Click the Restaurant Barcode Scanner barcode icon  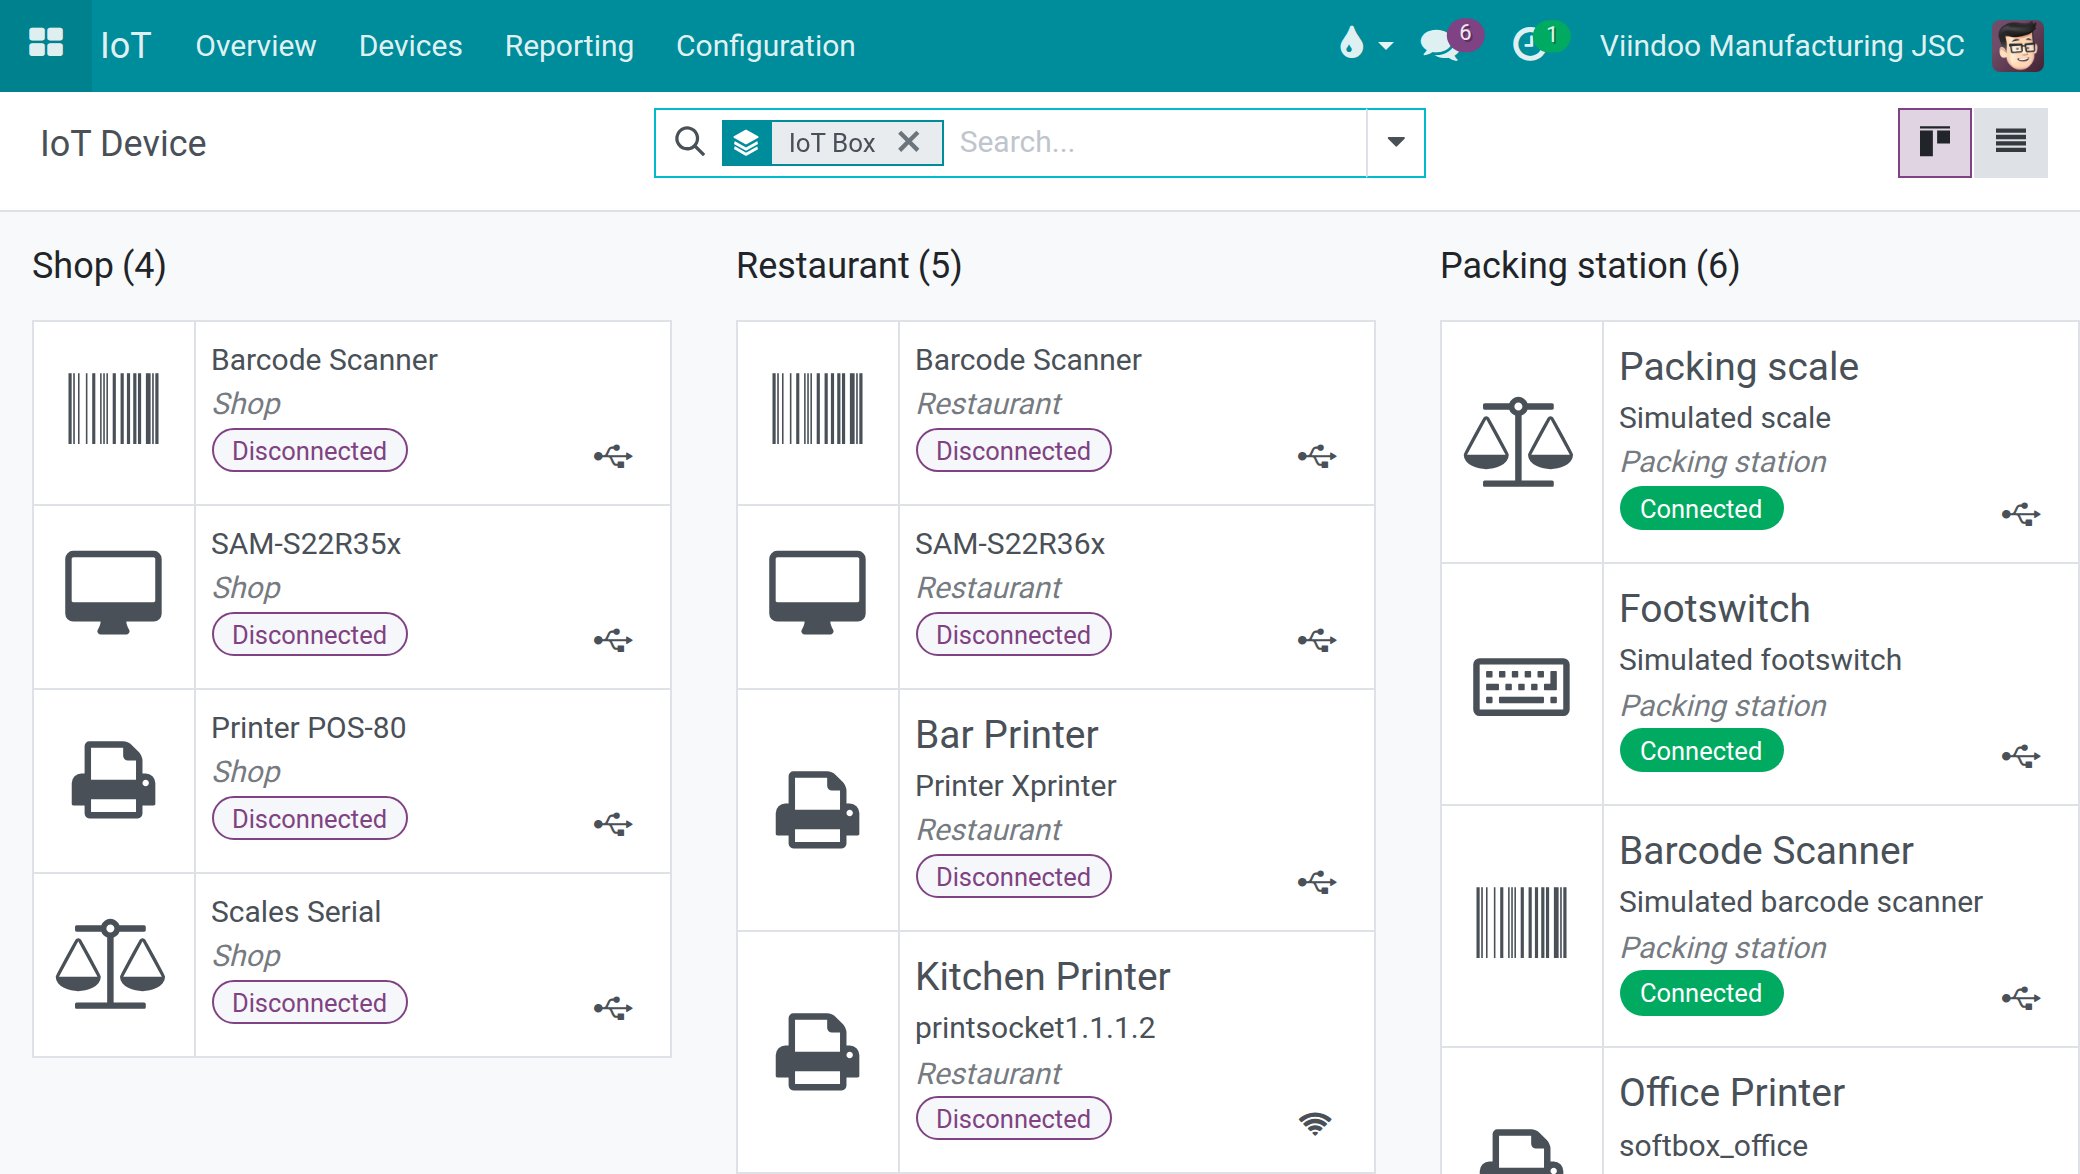817,408
